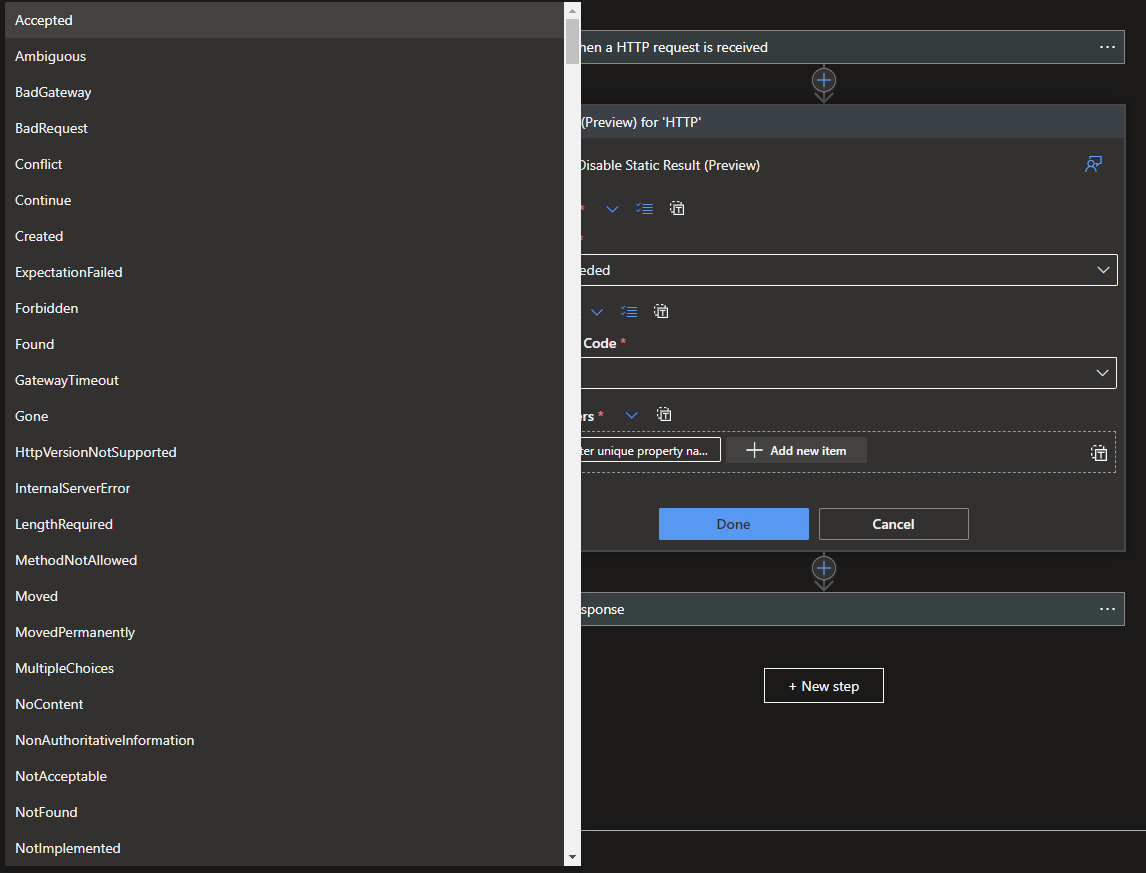
Task: Choose Gone status code
Action: (284, 416)
